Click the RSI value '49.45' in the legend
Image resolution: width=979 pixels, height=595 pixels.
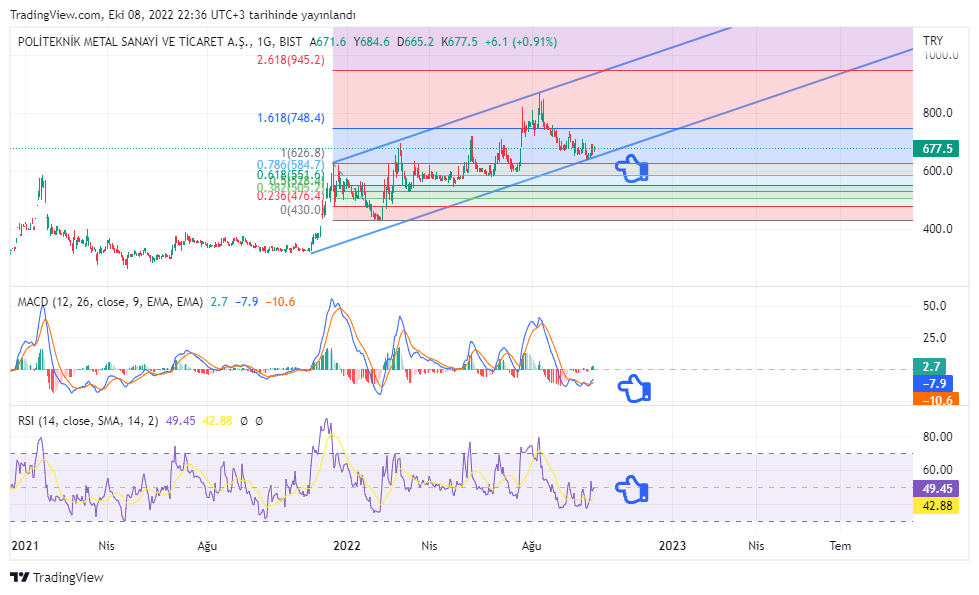pos(180,421)
